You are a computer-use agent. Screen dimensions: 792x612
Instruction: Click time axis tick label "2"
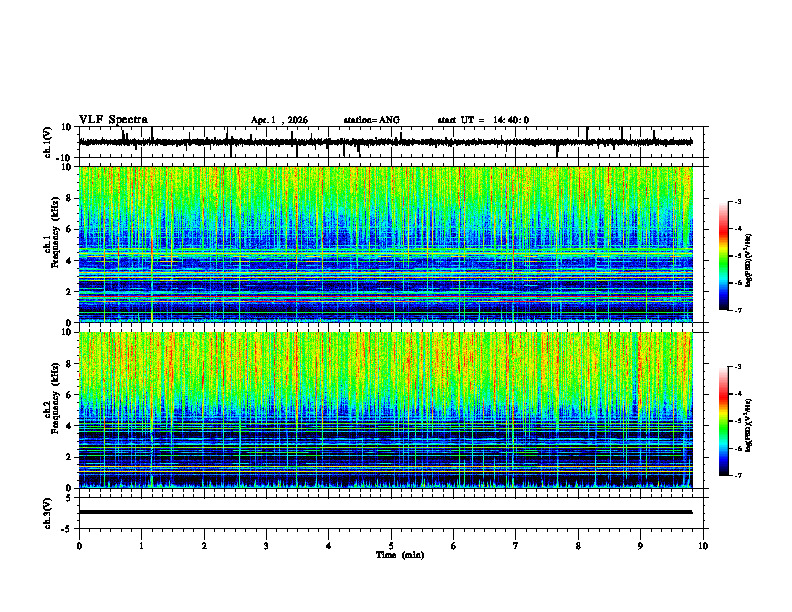204,546
